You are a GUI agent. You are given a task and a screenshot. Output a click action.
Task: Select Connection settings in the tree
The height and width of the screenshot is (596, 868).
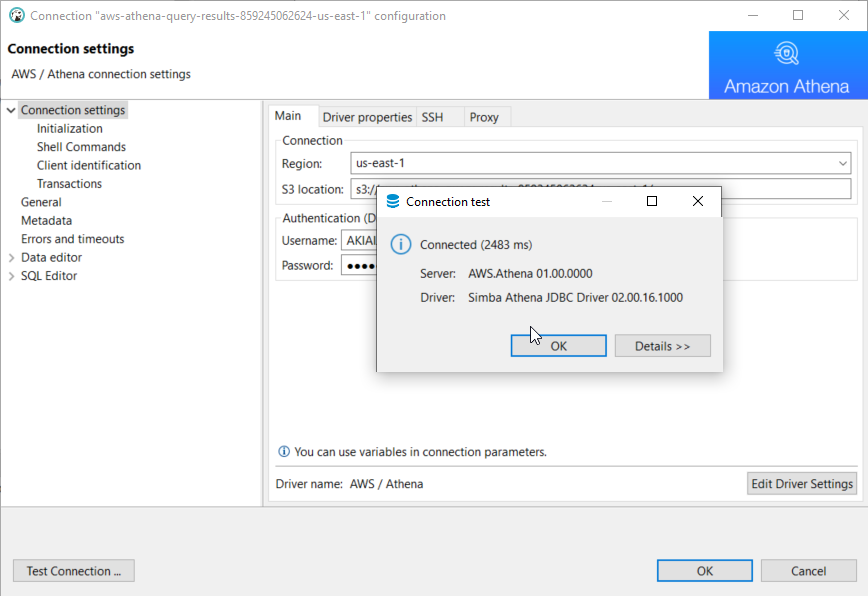73,110
